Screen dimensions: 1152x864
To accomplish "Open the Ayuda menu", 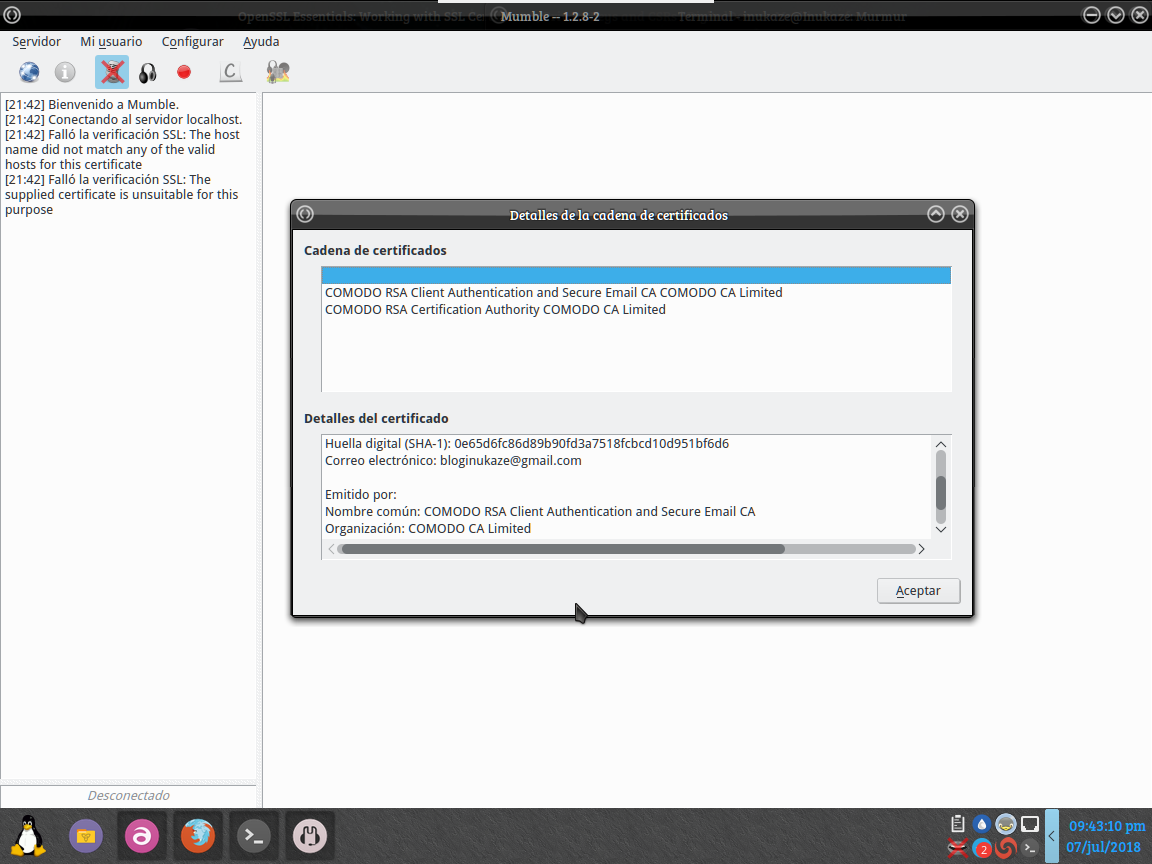I will pyautogui.click(x=261, y=42).
